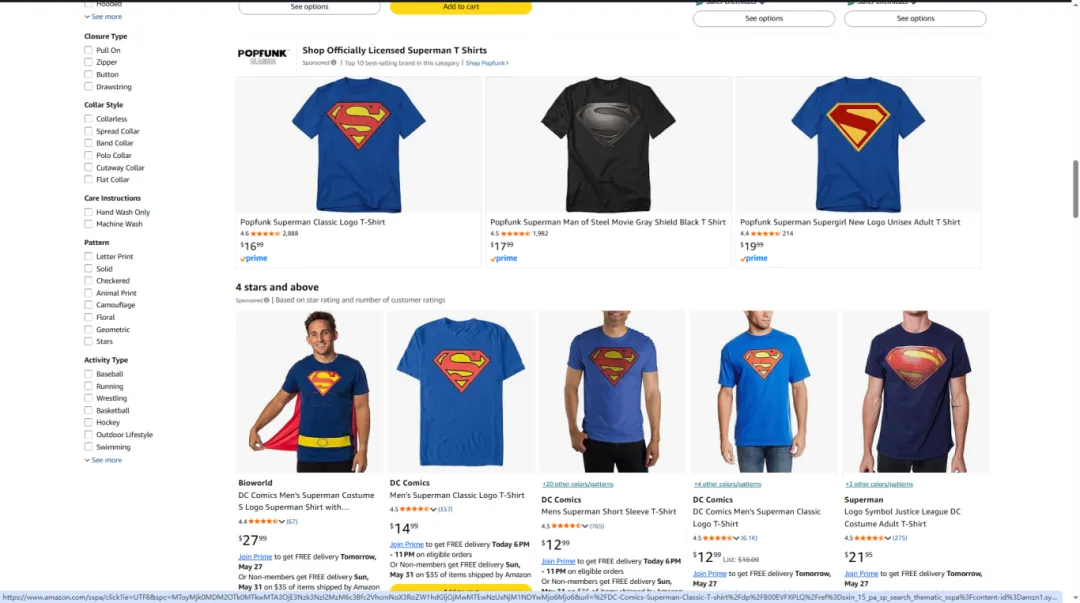The height and width of the screenshot is (603, 1080).
Task: Click Prime badge under Man of Steel shirt
Action: 503,258
